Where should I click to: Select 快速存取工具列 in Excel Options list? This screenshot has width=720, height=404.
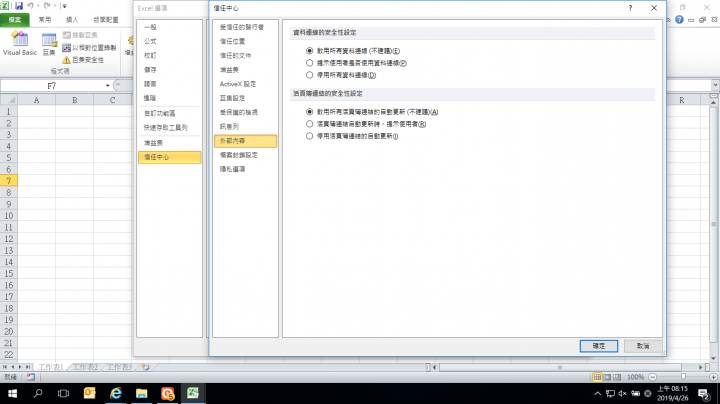(169, 128)
